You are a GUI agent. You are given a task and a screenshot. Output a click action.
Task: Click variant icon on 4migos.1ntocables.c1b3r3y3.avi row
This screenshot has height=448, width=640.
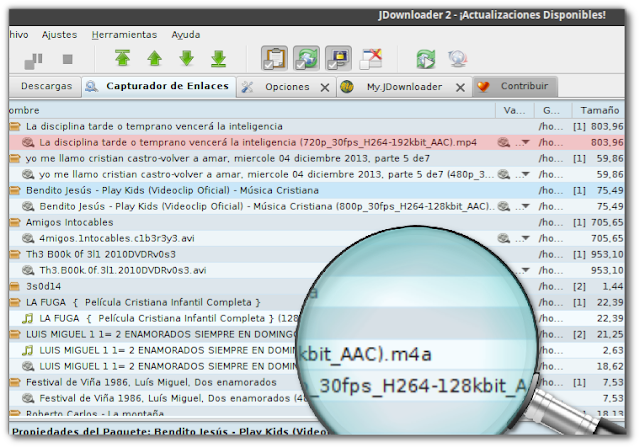click(x=504, y=238)
